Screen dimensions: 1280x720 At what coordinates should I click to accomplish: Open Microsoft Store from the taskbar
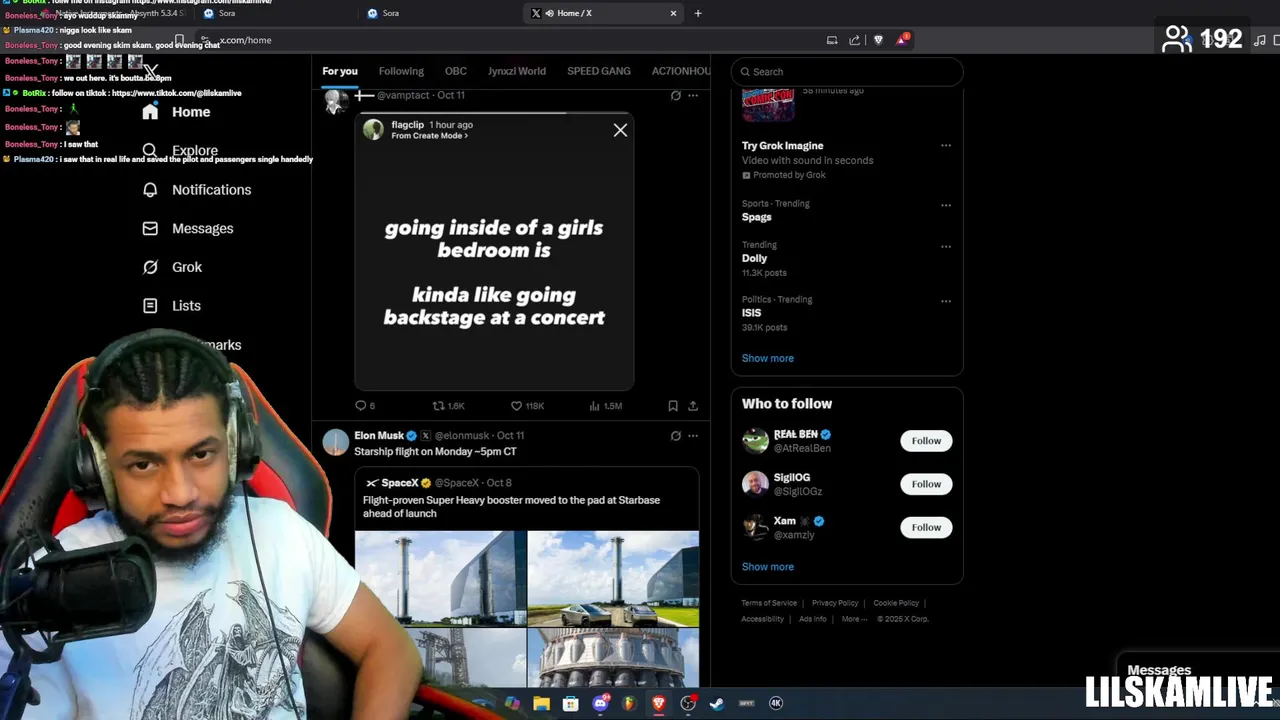click(x=570, y=704)
